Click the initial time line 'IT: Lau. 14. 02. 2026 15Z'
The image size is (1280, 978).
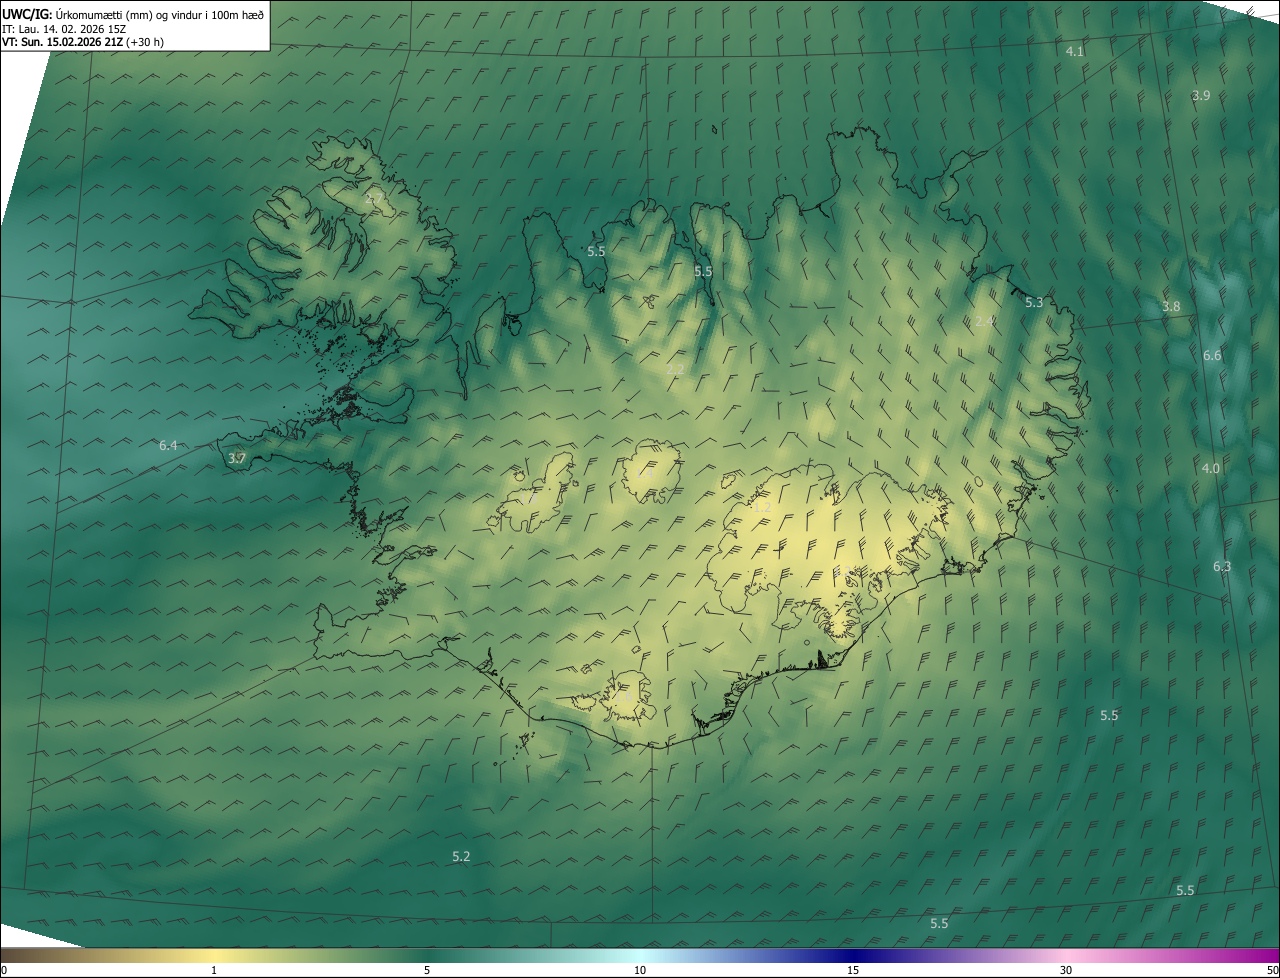coord(64,28)
